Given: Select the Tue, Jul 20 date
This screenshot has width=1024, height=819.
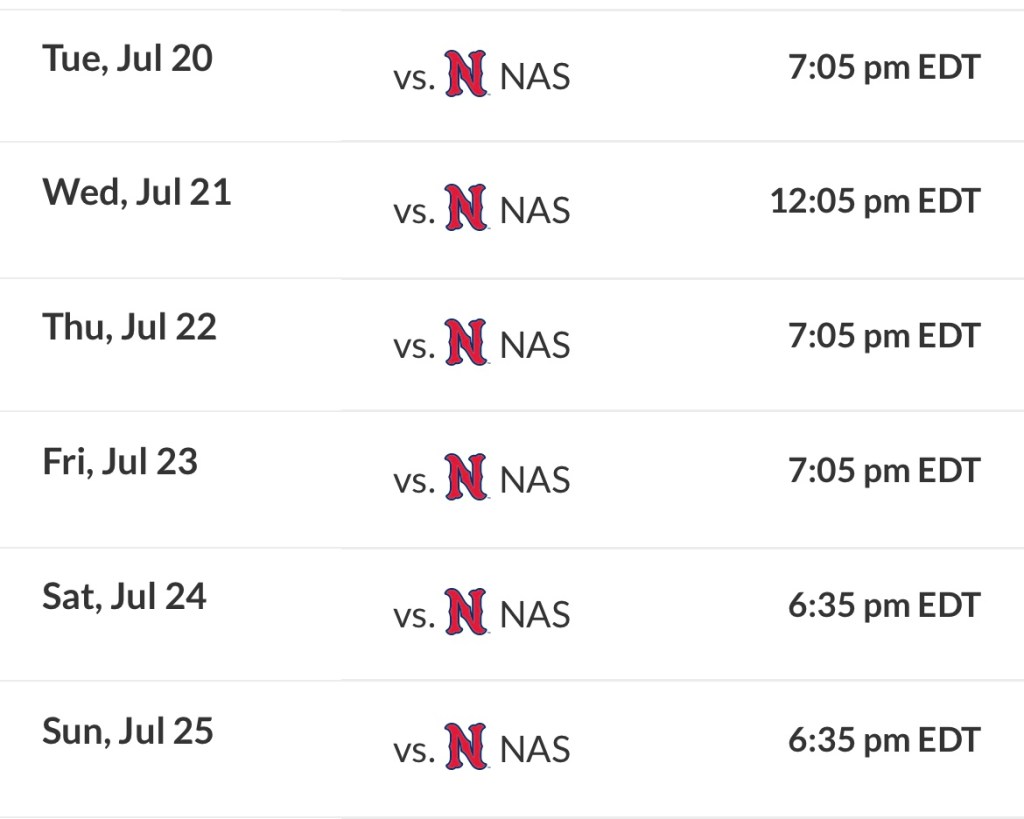Looking at the screenshot, I should 127,59.
